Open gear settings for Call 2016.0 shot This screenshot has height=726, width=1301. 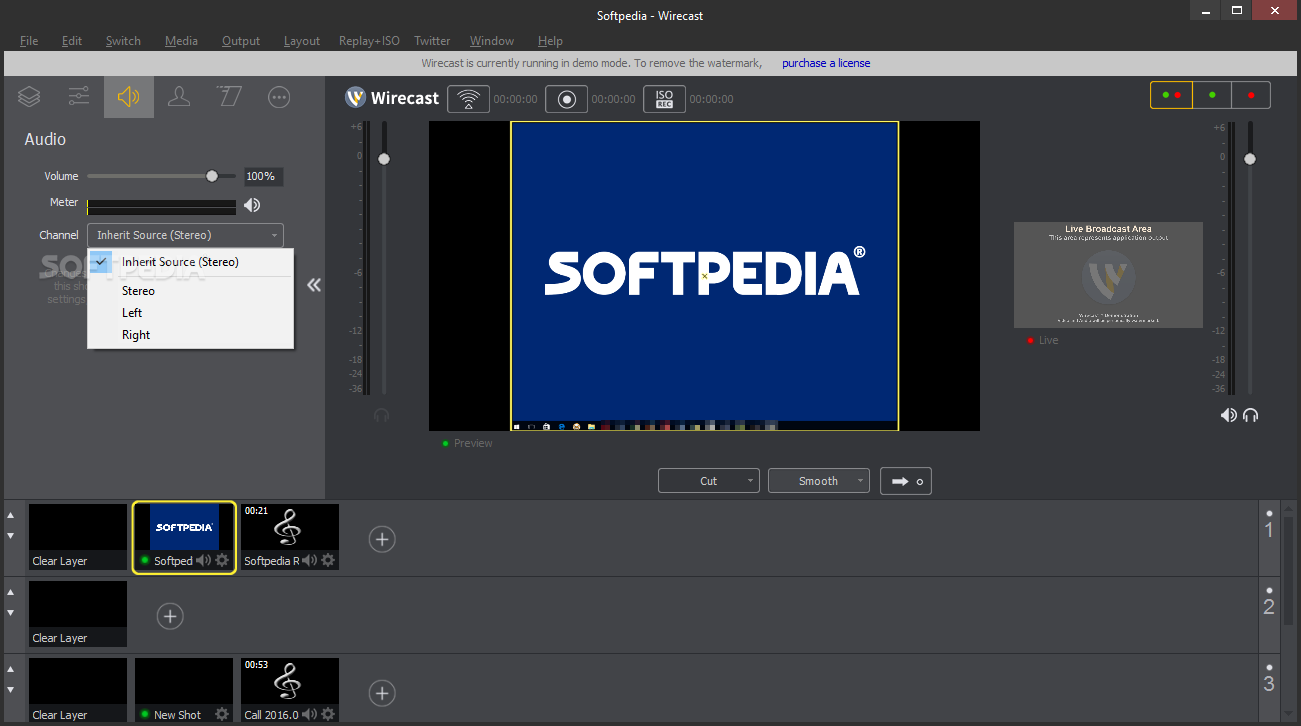click(x=328, y=715)
